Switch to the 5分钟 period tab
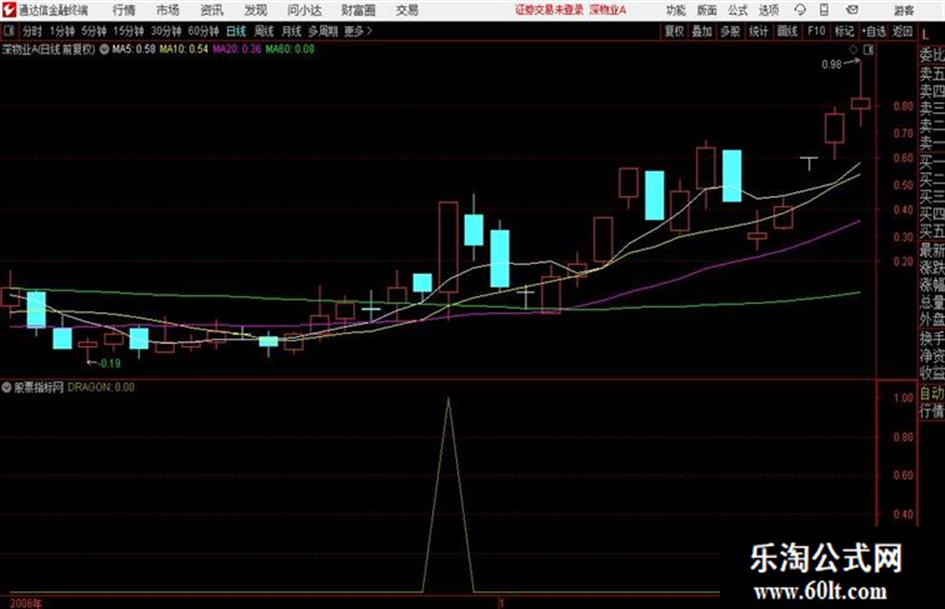The image size is (945, 609). click(x=93, y=31)
